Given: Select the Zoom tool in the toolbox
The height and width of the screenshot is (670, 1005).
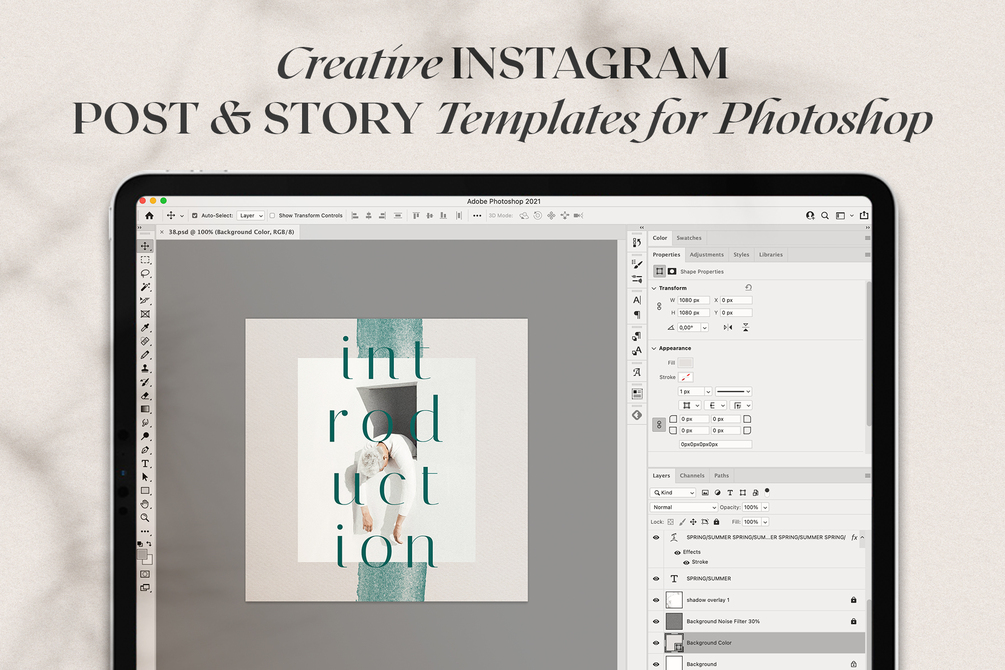Looking at the screenshot, I should [145, 517].
